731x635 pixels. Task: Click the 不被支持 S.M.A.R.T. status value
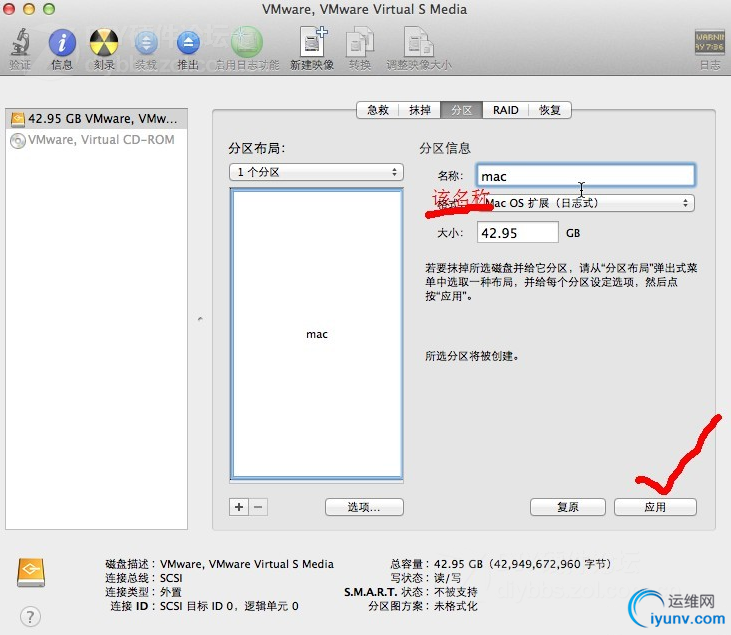pyautogui.click(x=455, y=592)
